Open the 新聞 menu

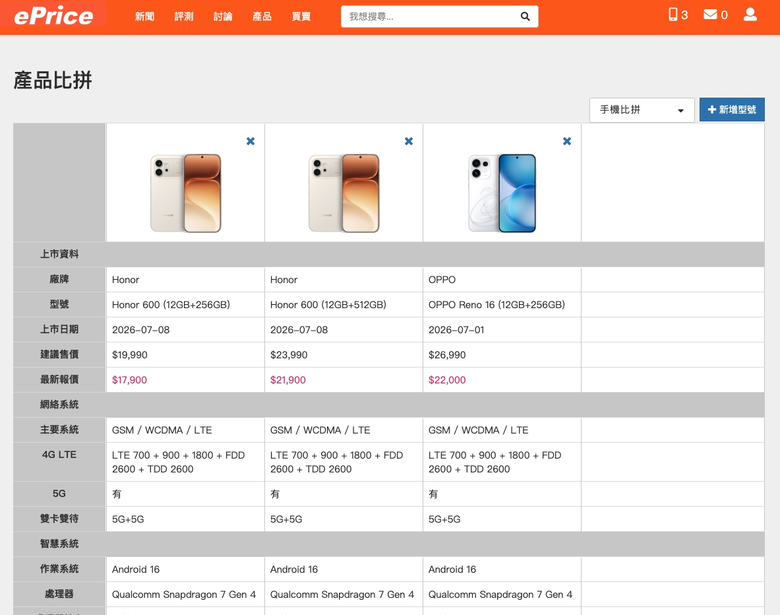click(145, 16)
